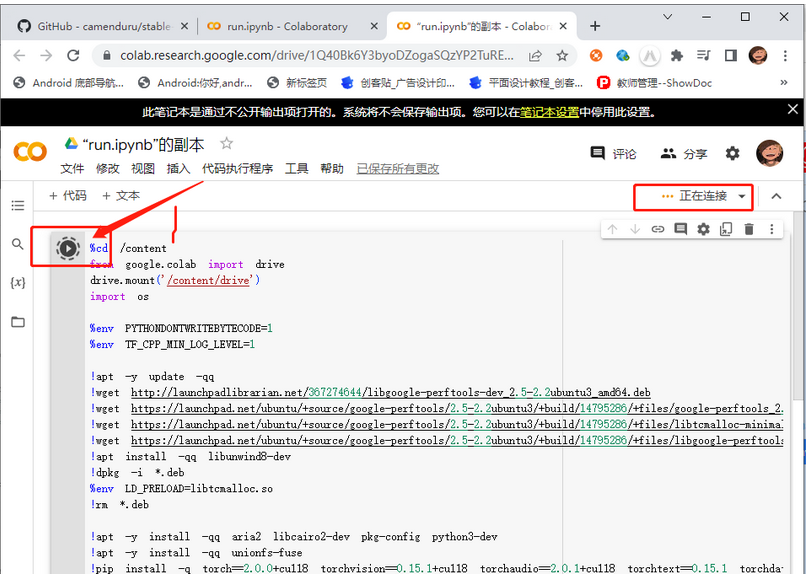
Task: Focus the colab.research.google.com address bar
Action: 316,56
